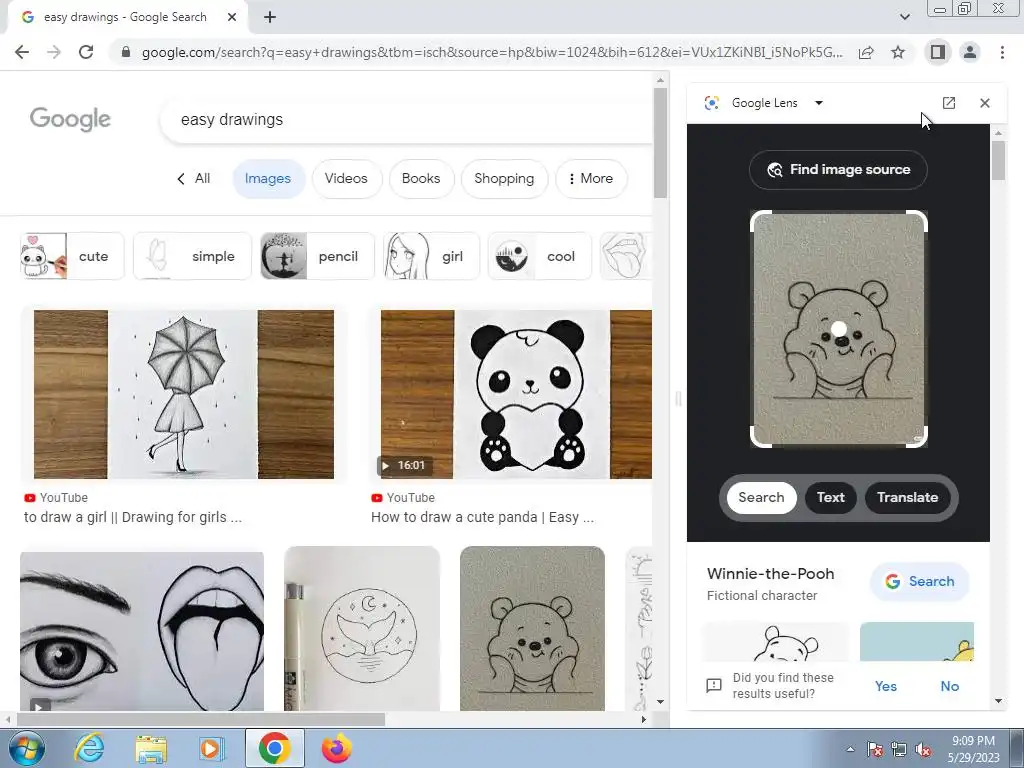Select the pencil suggestion chip
Viewport: 1024px width, 768px height.
tap(317, 256)
